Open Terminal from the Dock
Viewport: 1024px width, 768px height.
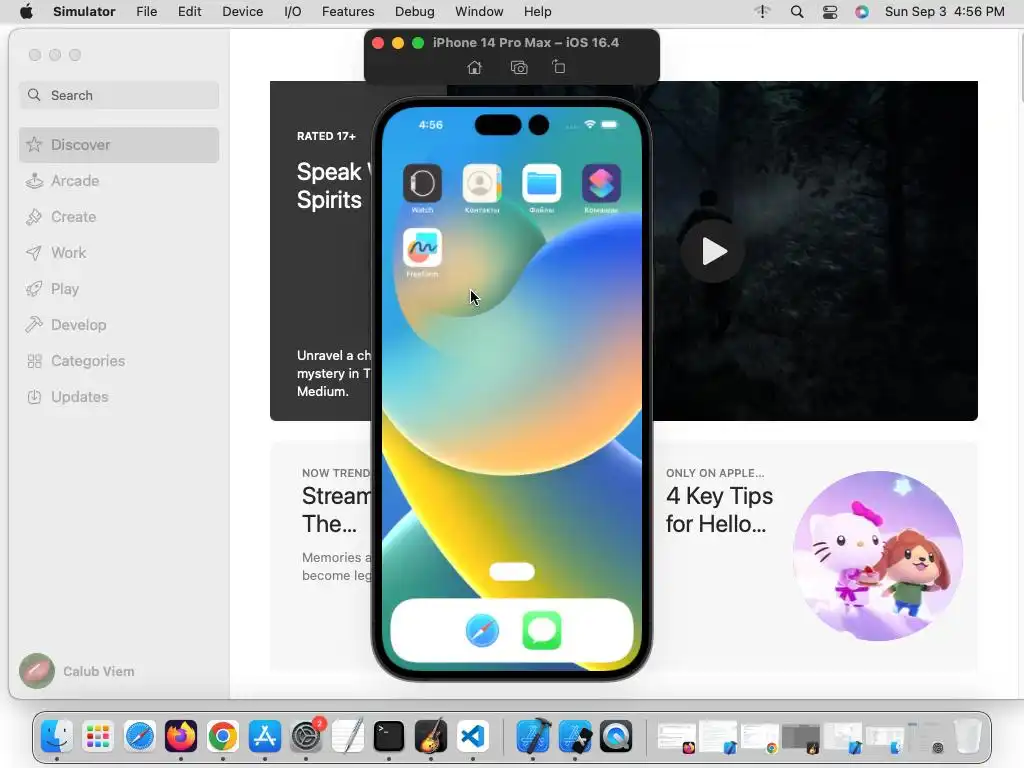(389, 737)
